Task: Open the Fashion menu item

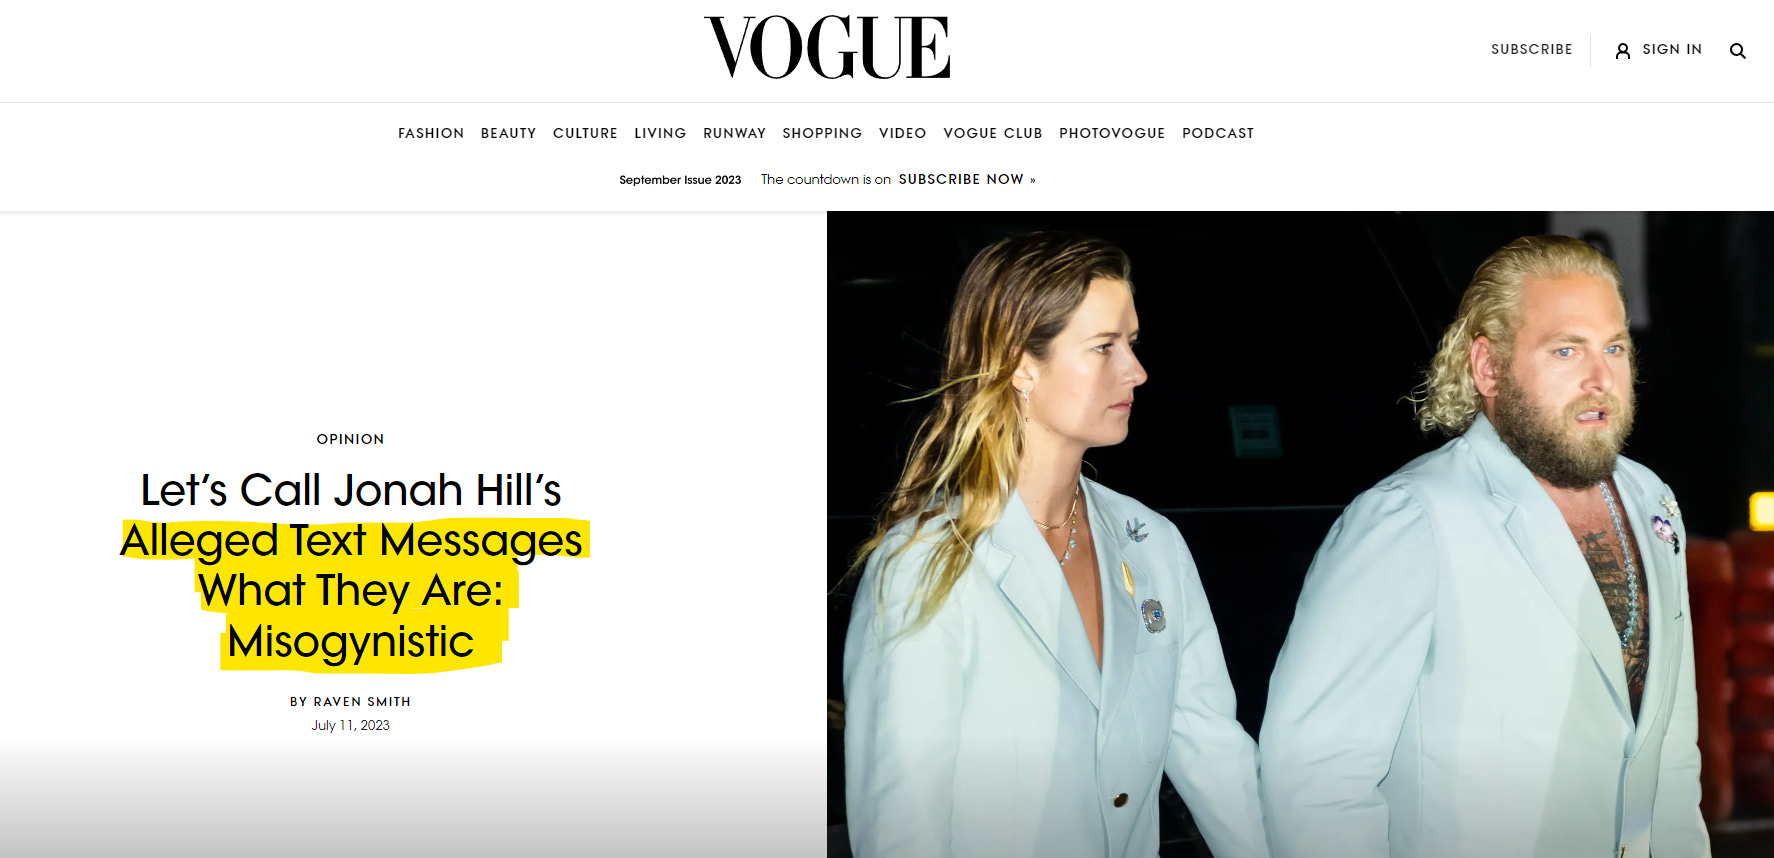Action: point(431,133)
